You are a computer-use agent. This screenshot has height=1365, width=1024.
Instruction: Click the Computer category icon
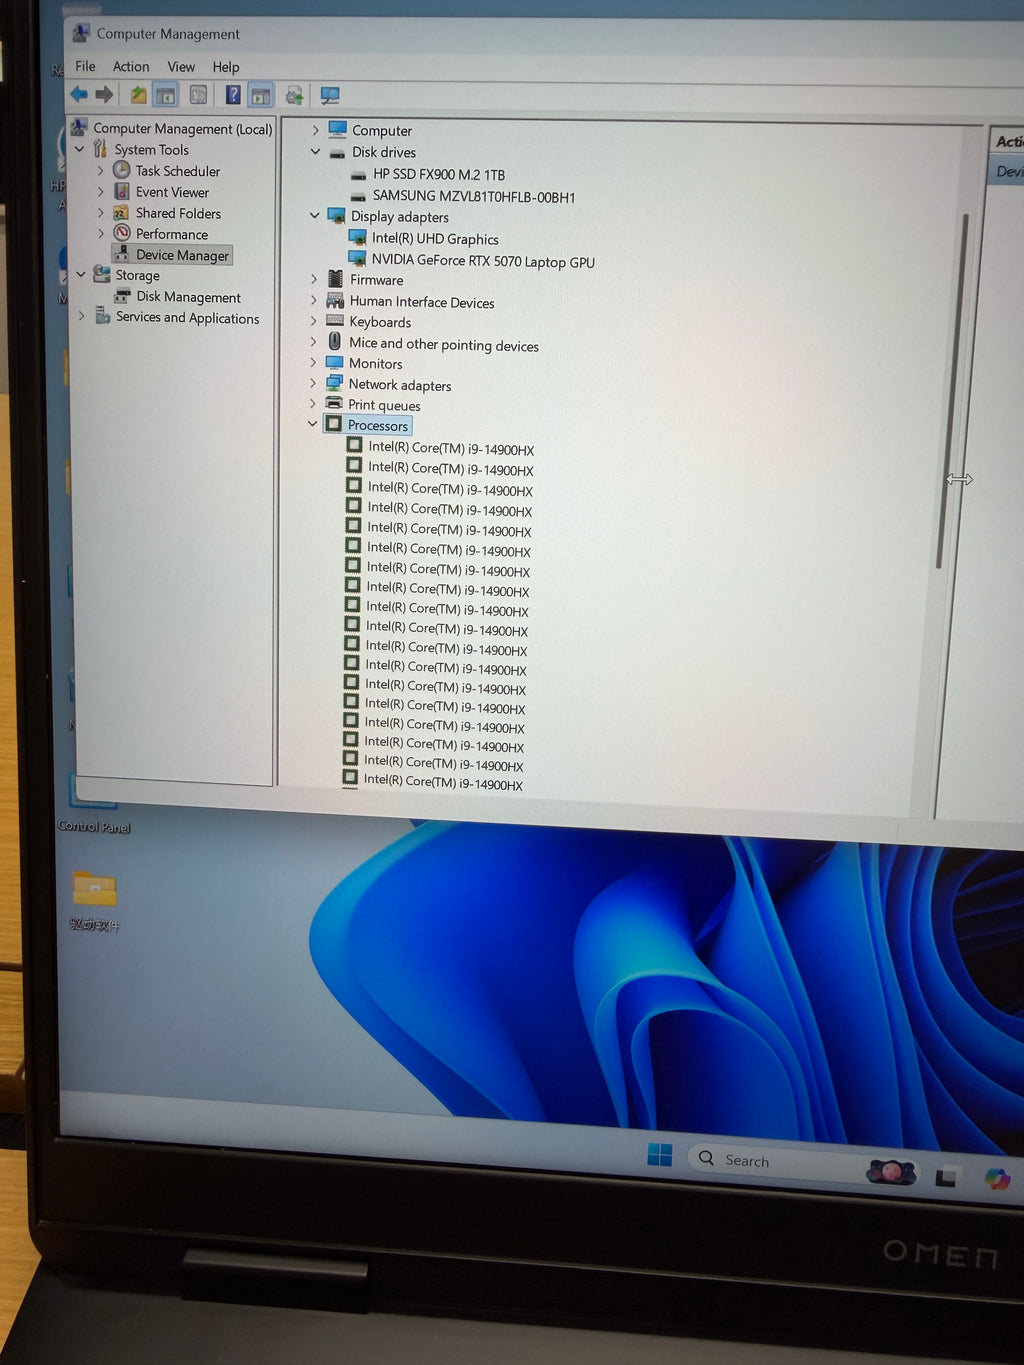(x=337, y=129)
